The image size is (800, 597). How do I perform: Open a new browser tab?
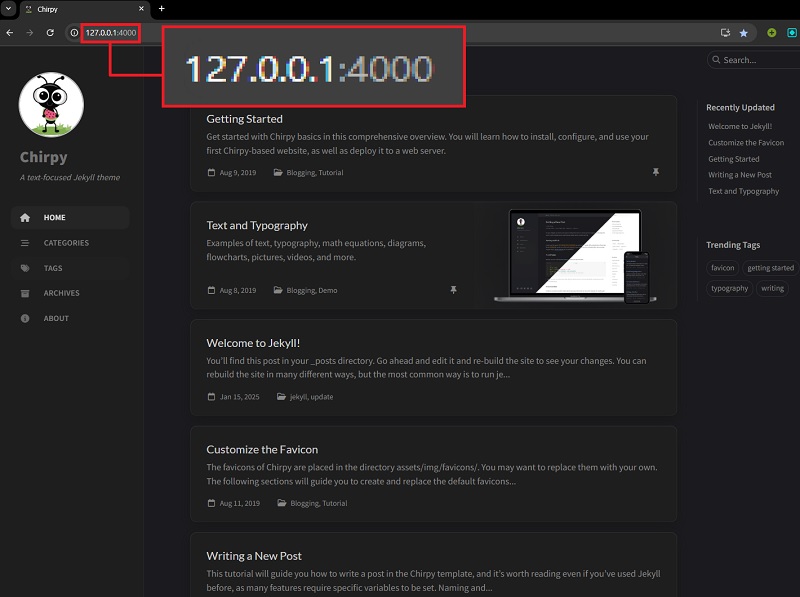(162, 9)
